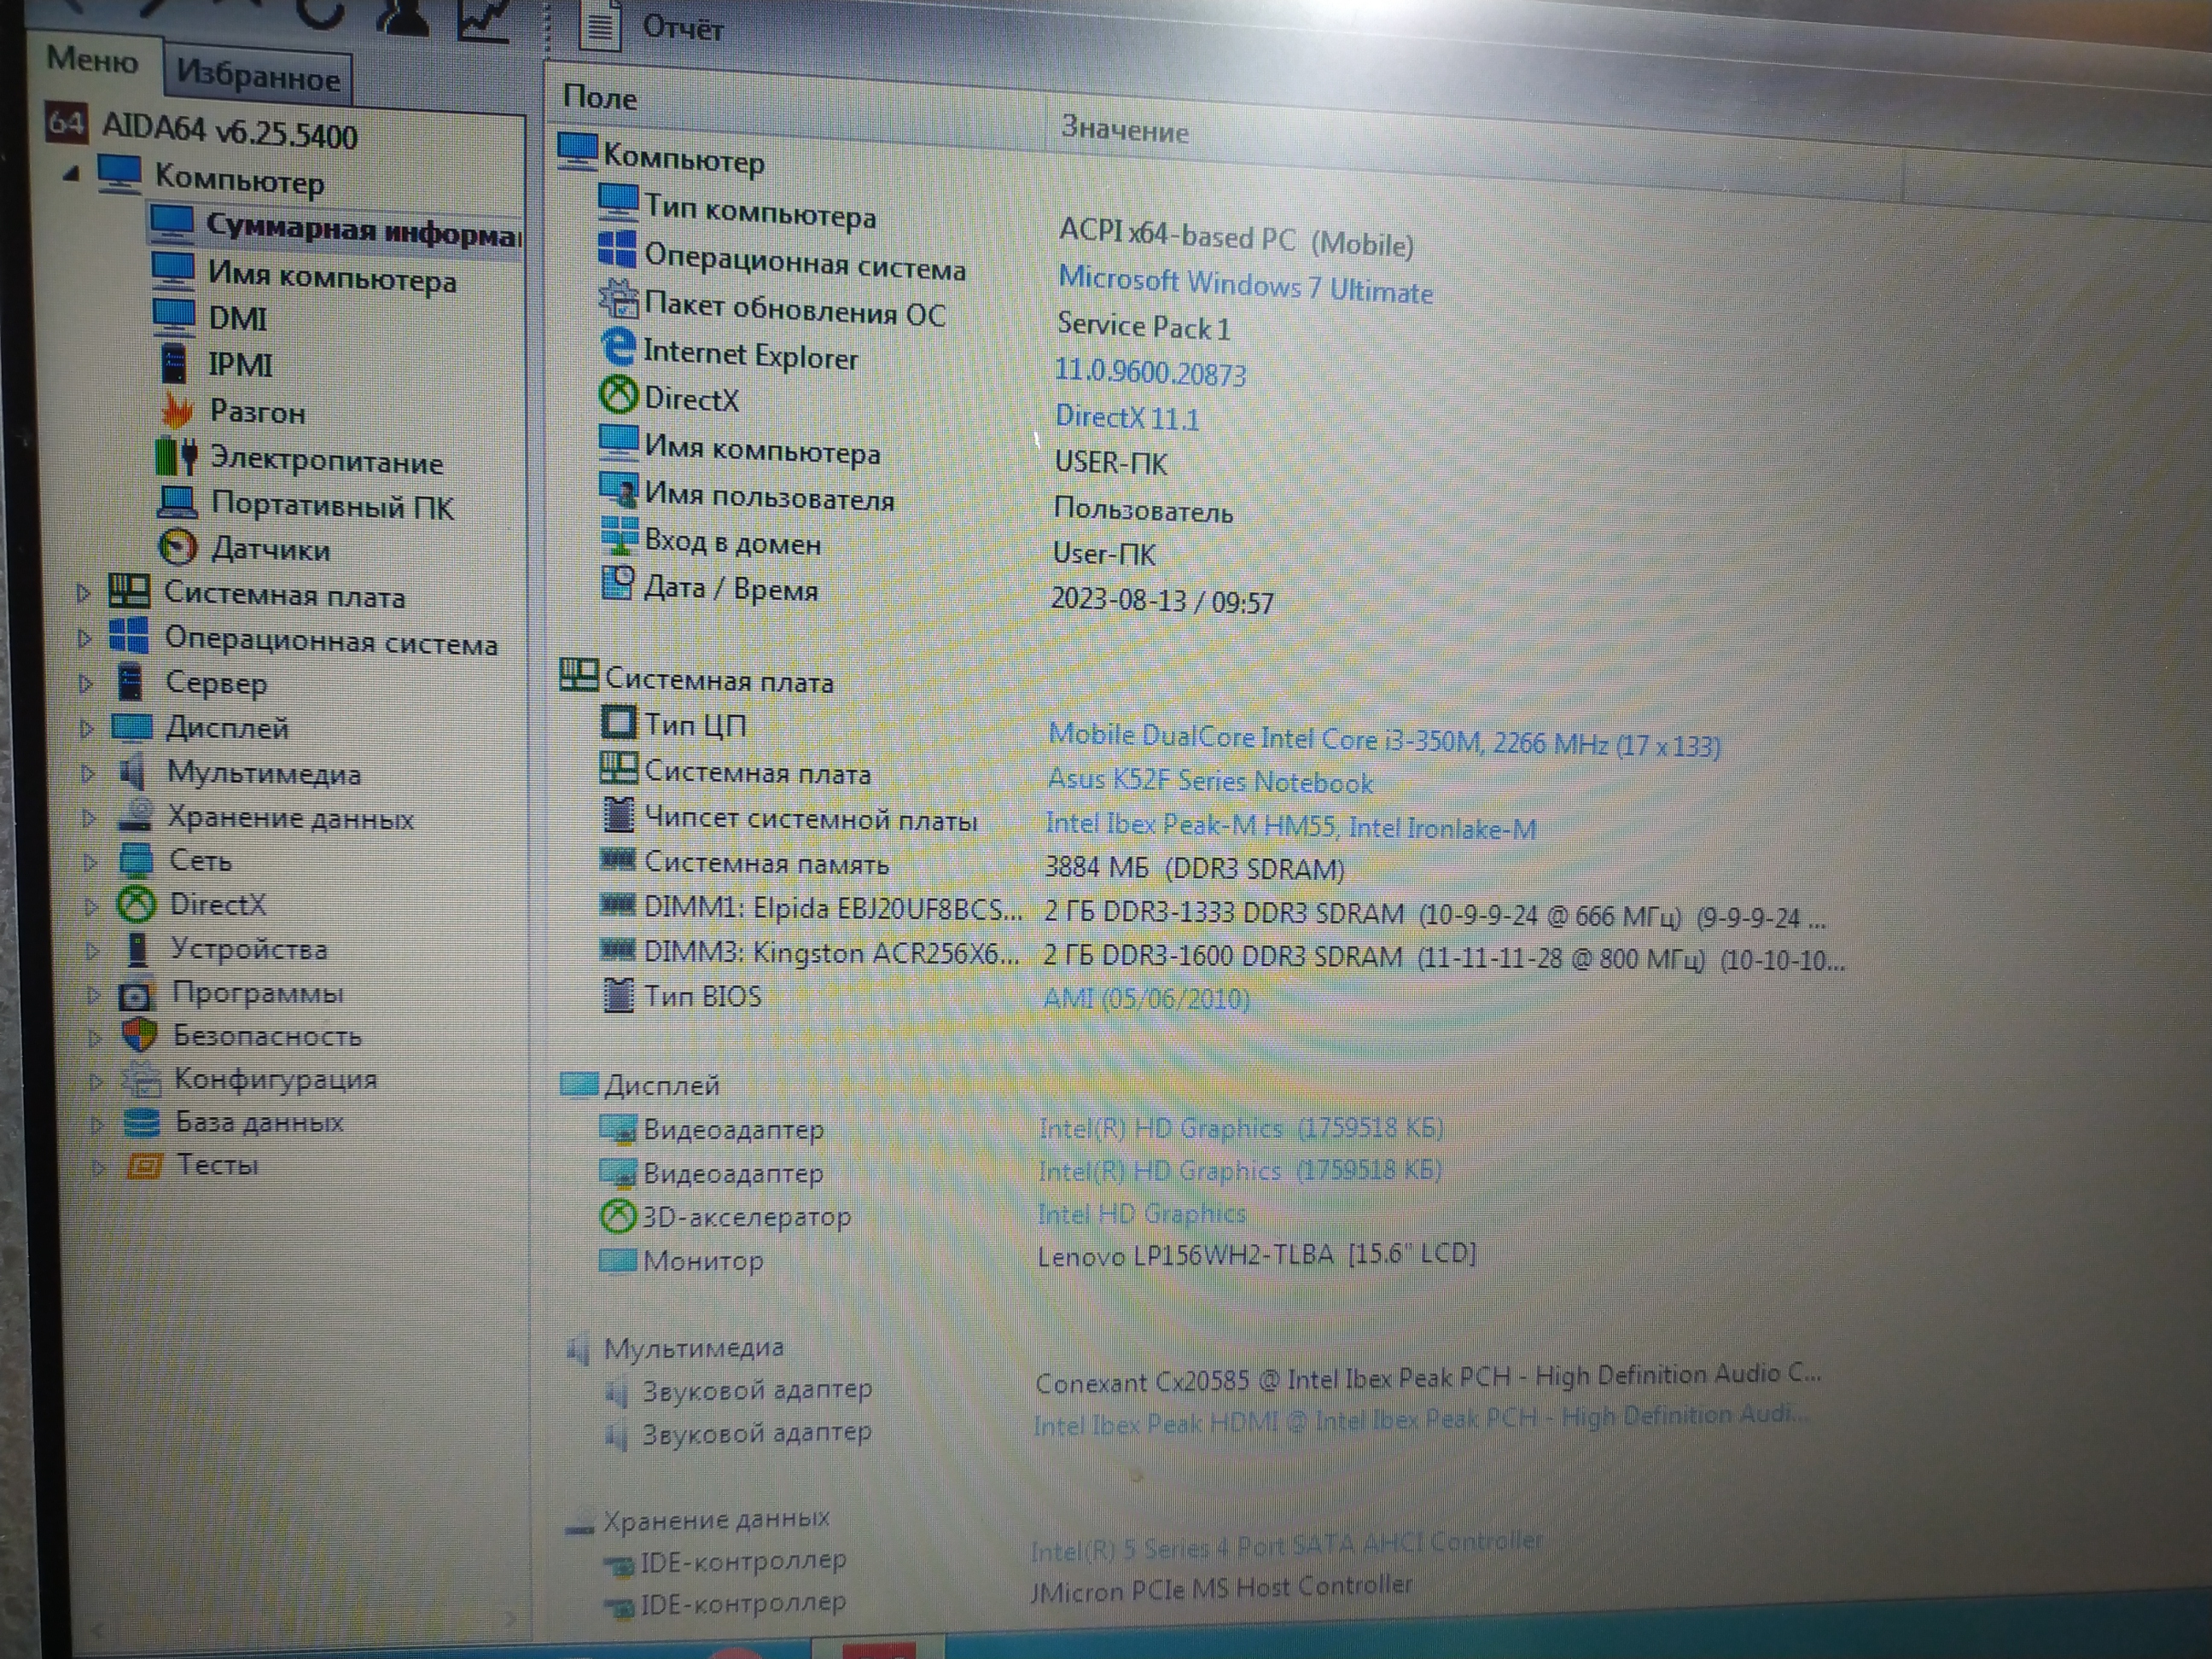Image resolution: width=2212 pixels, height=1659 pixels.
Task: Click the chart graph toolbar icon
Action: pos(484,20)
